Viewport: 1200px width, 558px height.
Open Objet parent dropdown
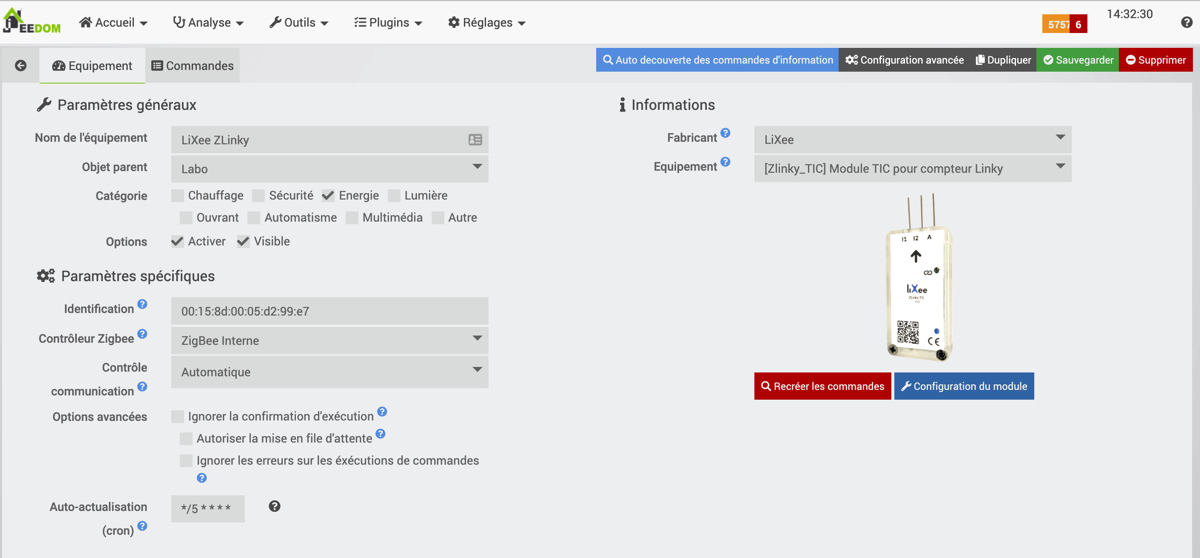pyautogui.click(x=329, y=168)
